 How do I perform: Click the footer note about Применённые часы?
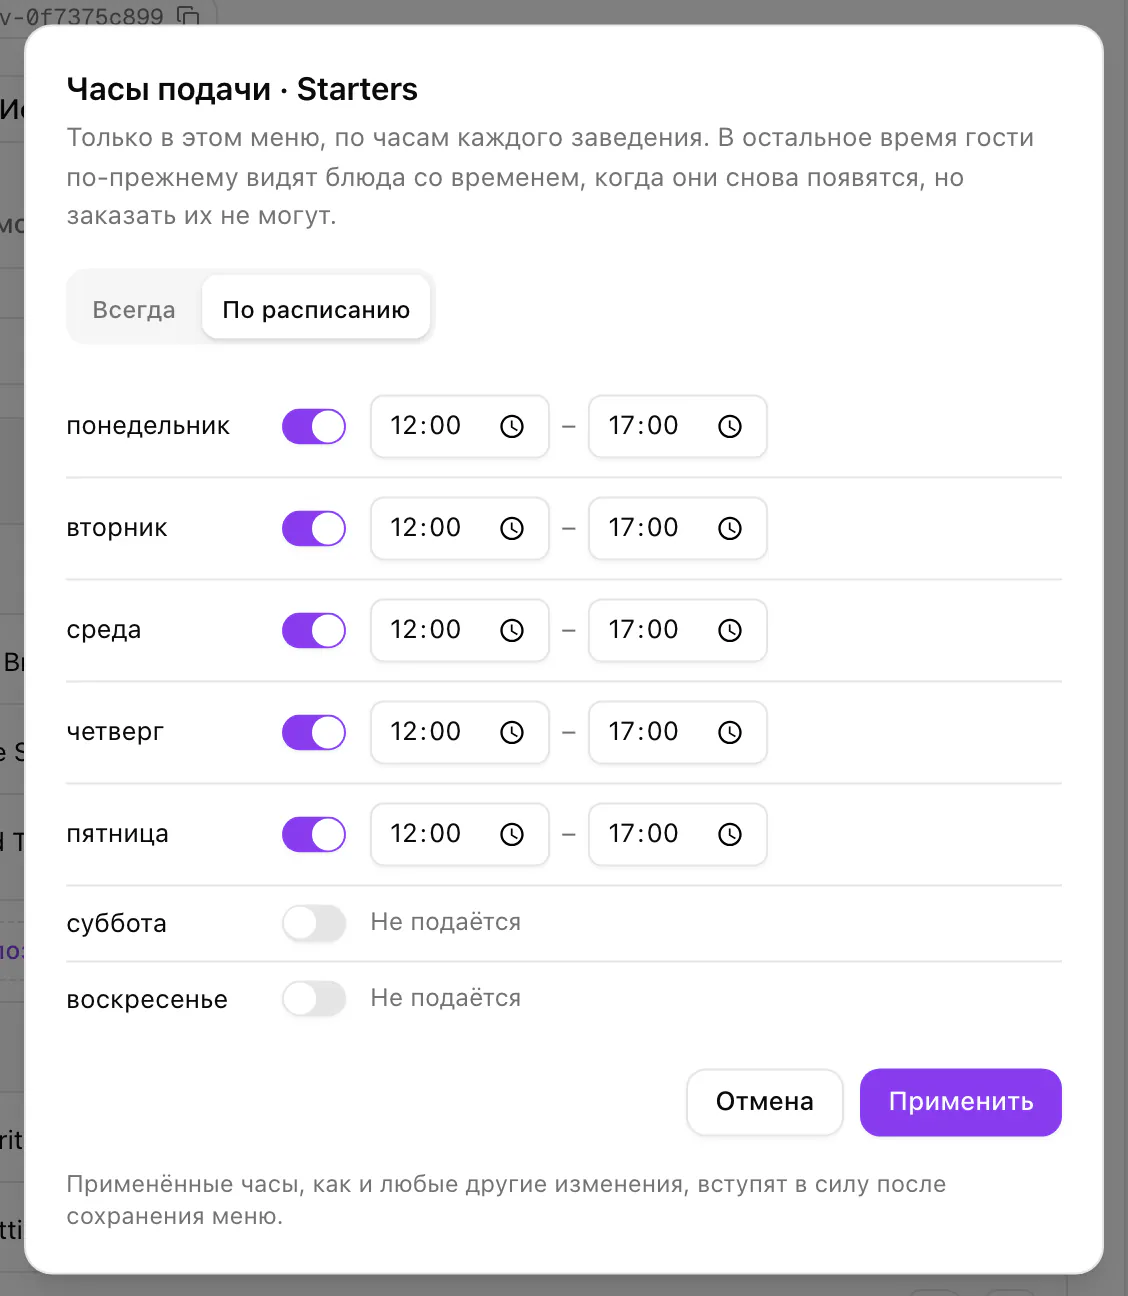(x=506, y=1200)
